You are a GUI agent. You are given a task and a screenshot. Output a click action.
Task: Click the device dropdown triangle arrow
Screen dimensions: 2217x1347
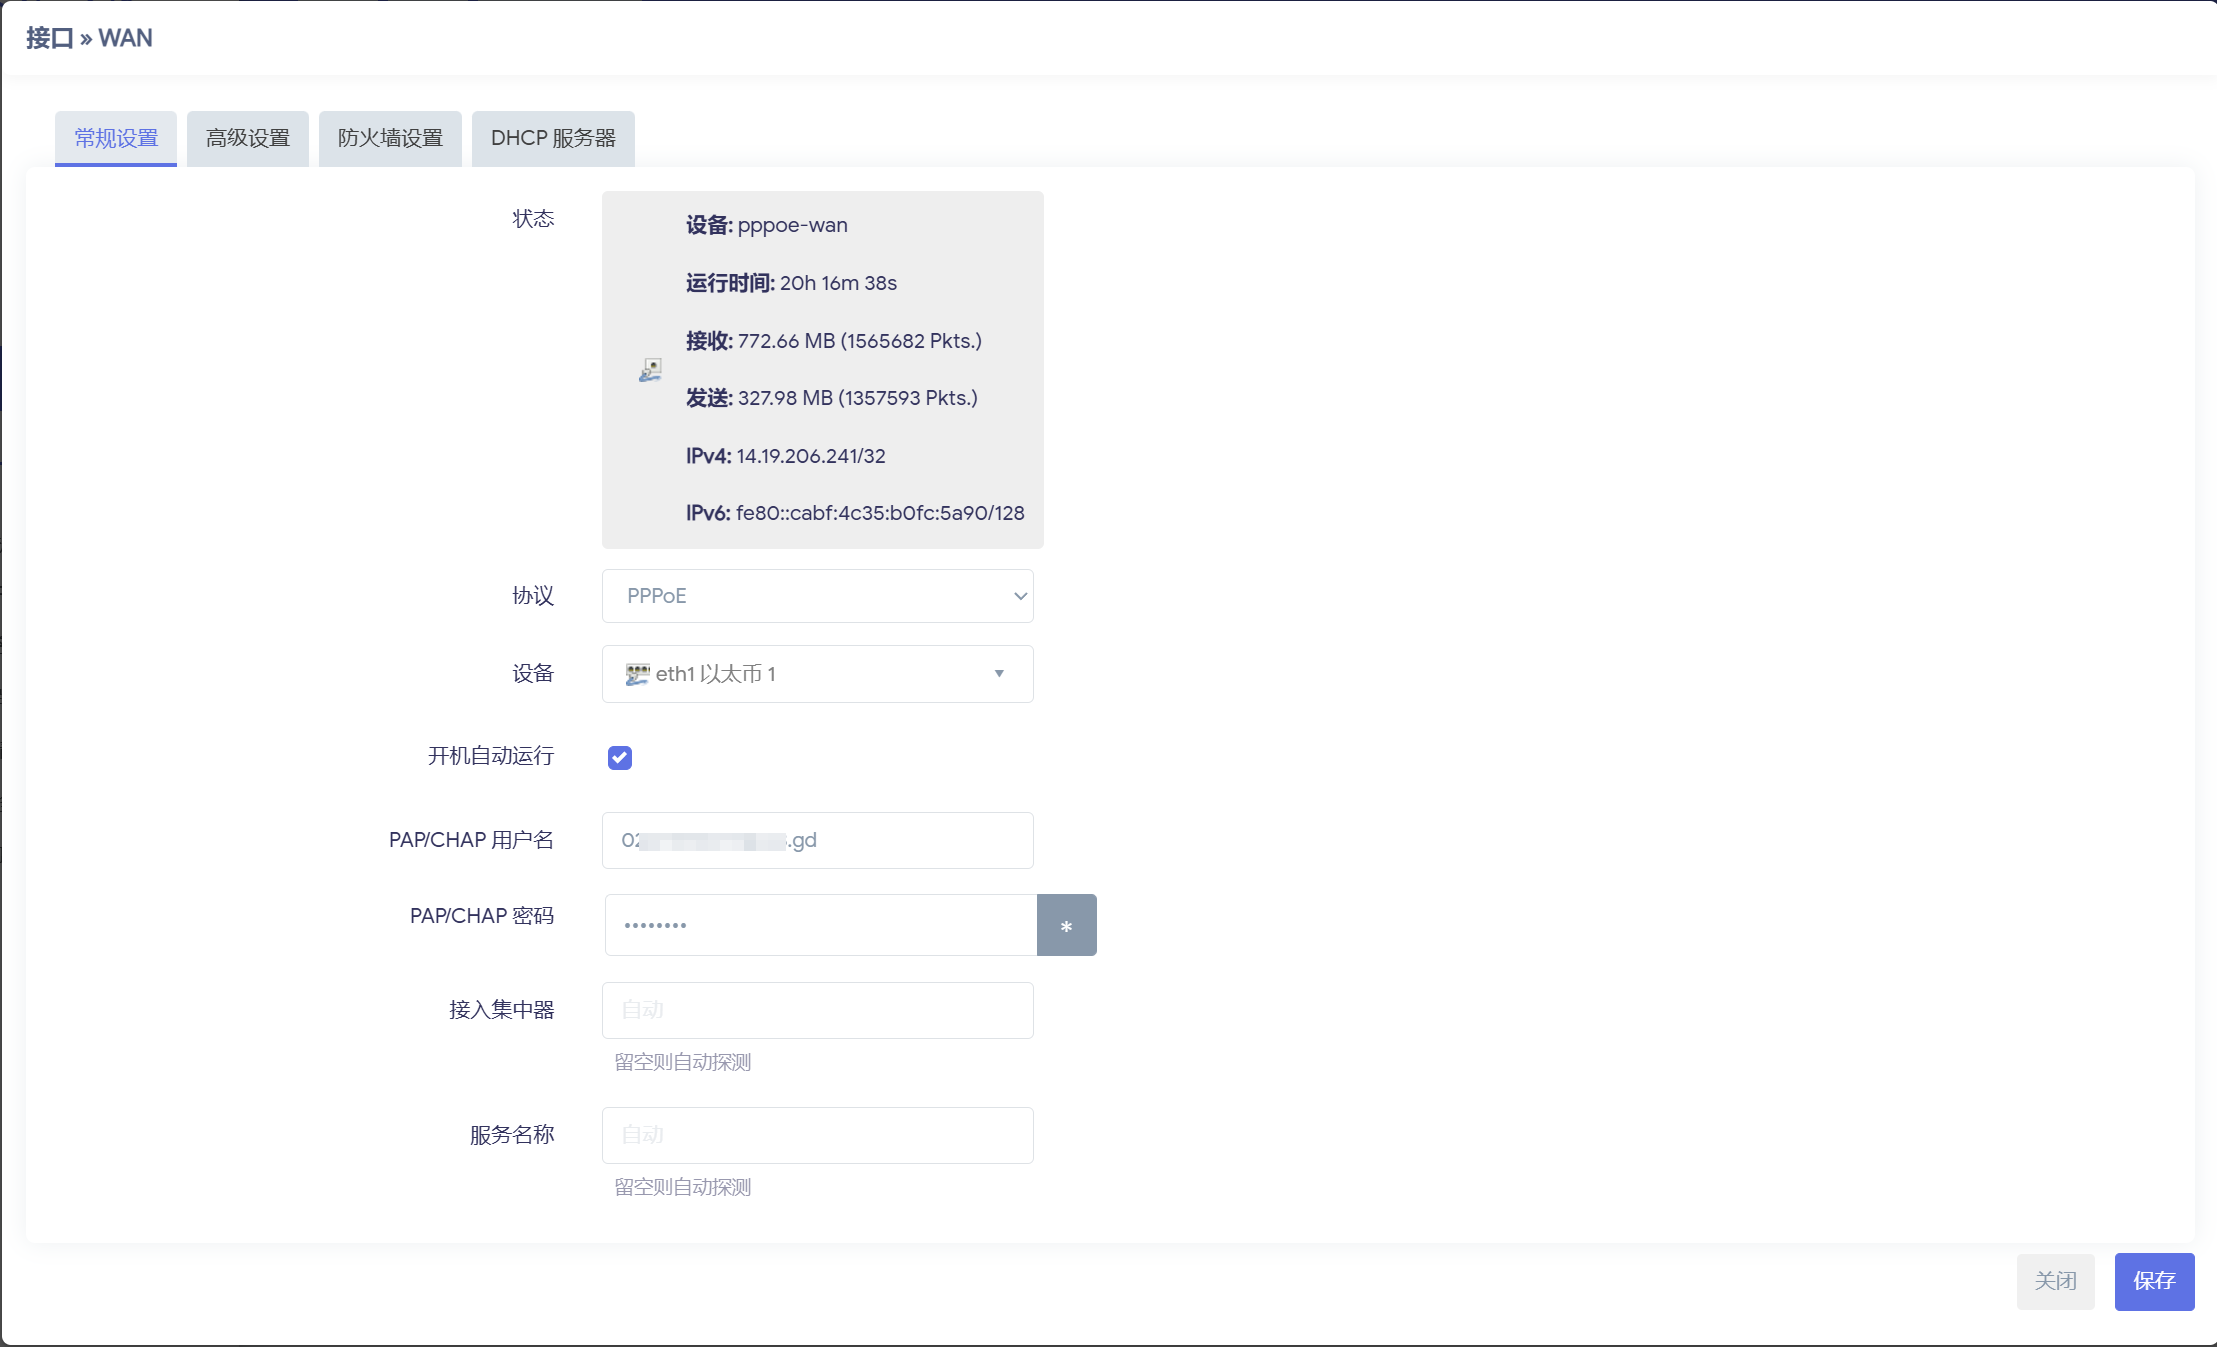coord(998,674)
